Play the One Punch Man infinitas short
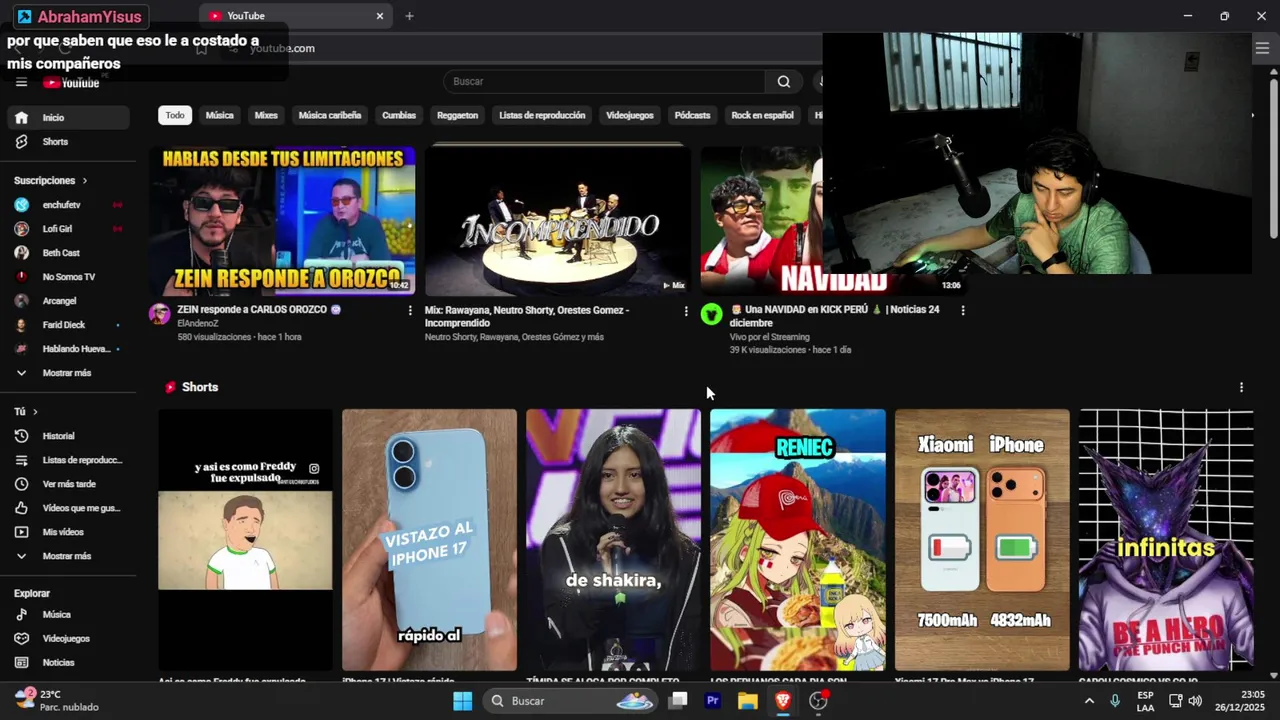The image size is (1280, 720). click(x=1166, y=540)
